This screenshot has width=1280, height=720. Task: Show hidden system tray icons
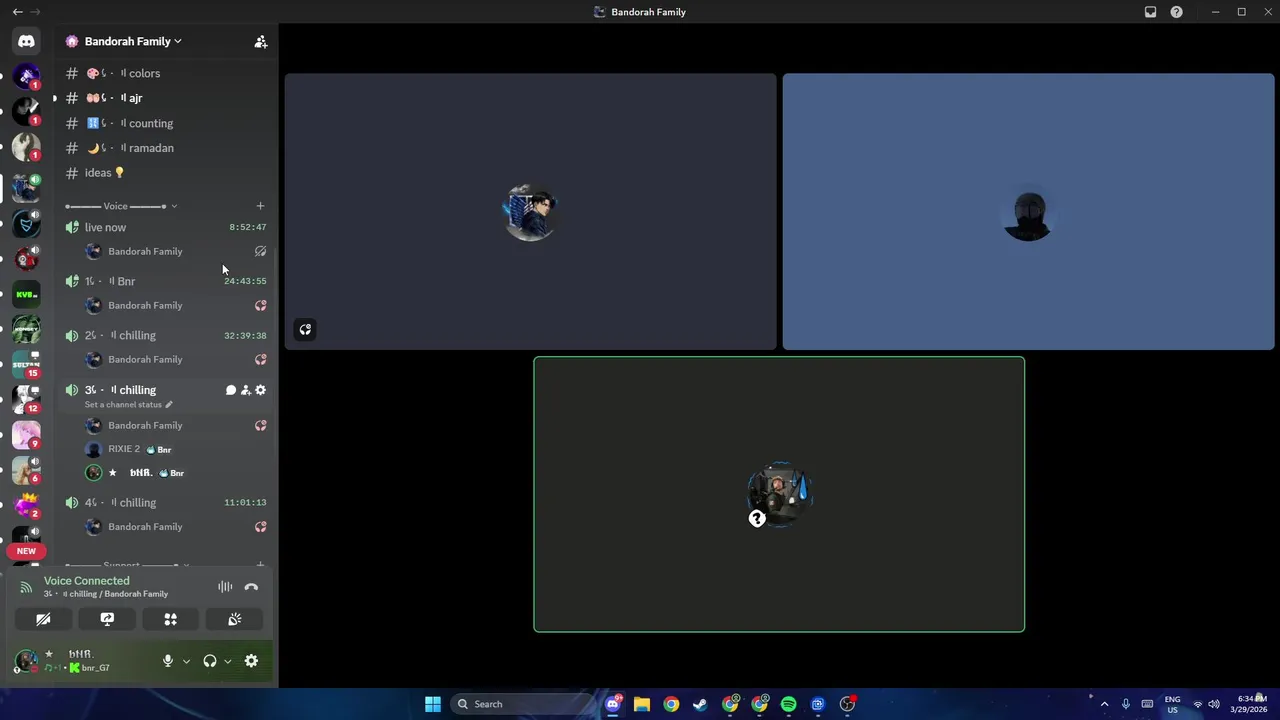(1104, 704)
